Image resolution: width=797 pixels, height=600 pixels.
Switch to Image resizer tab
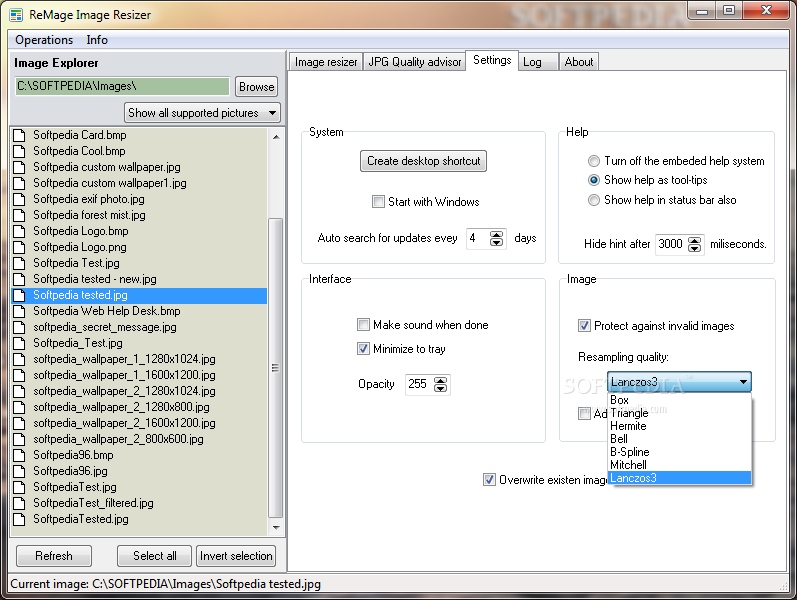(x=326, y=62)
